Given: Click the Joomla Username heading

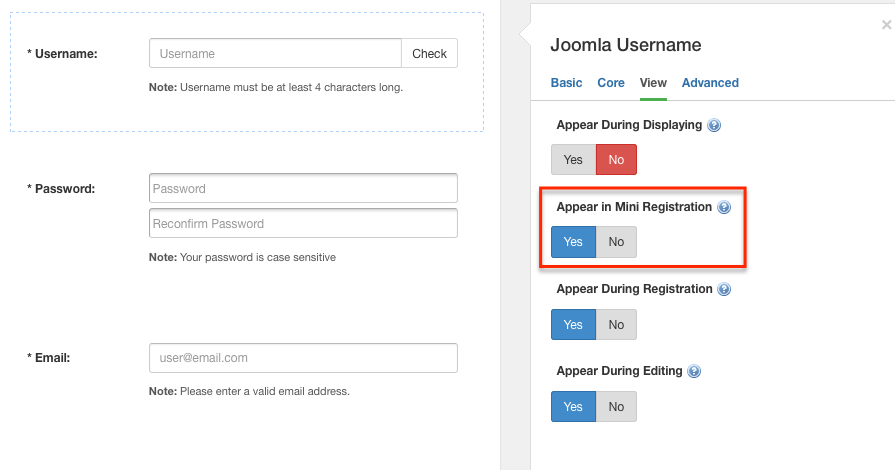Looking at the screenshot, I should point(626,45).
